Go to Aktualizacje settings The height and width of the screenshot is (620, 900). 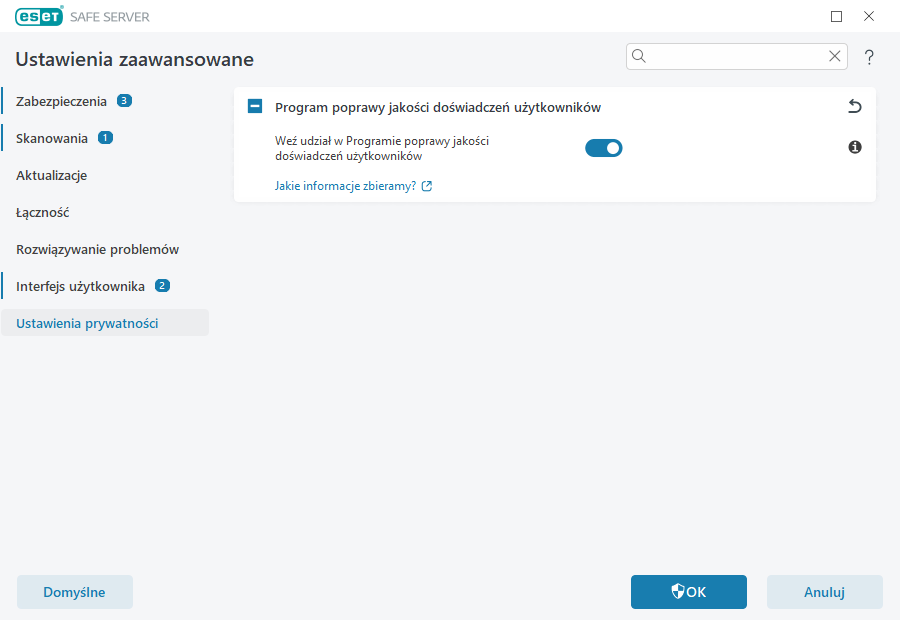50,175
